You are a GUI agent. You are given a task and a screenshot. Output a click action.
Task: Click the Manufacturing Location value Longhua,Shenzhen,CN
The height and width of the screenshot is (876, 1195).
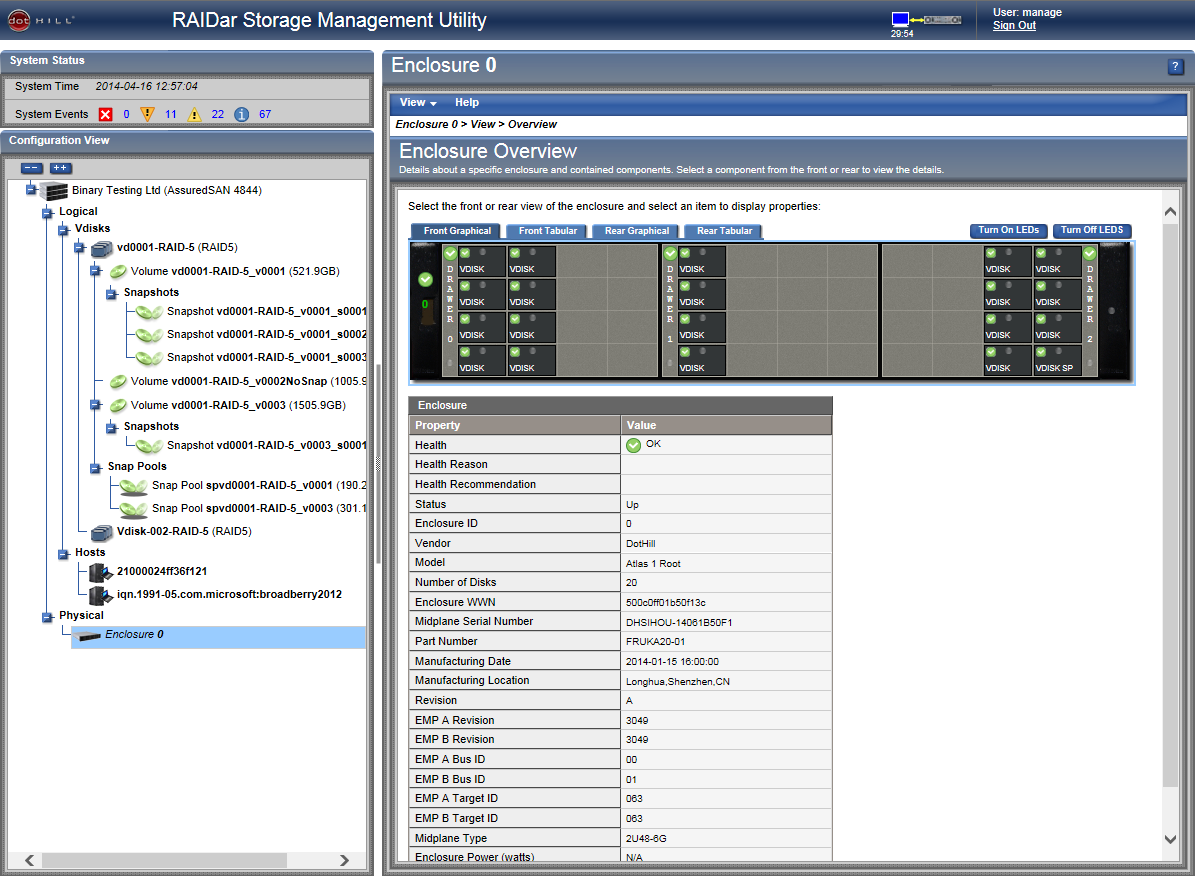(x=678, y=682)
